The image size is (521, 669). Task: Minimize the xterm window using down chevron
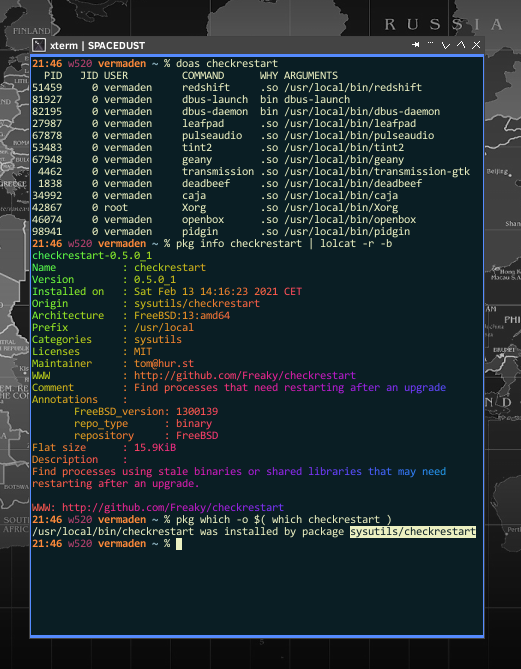coord(446,45)
